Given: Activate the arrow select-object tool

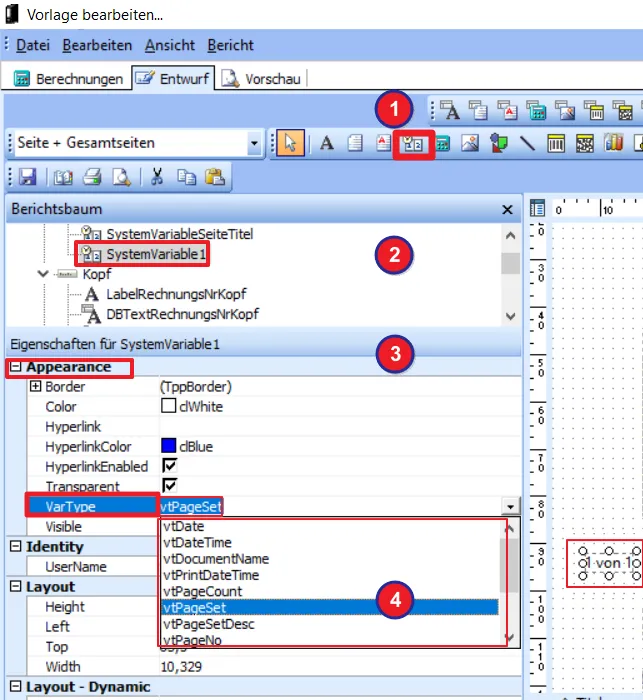Looking at the screenshot, I should tap(290, 143).
